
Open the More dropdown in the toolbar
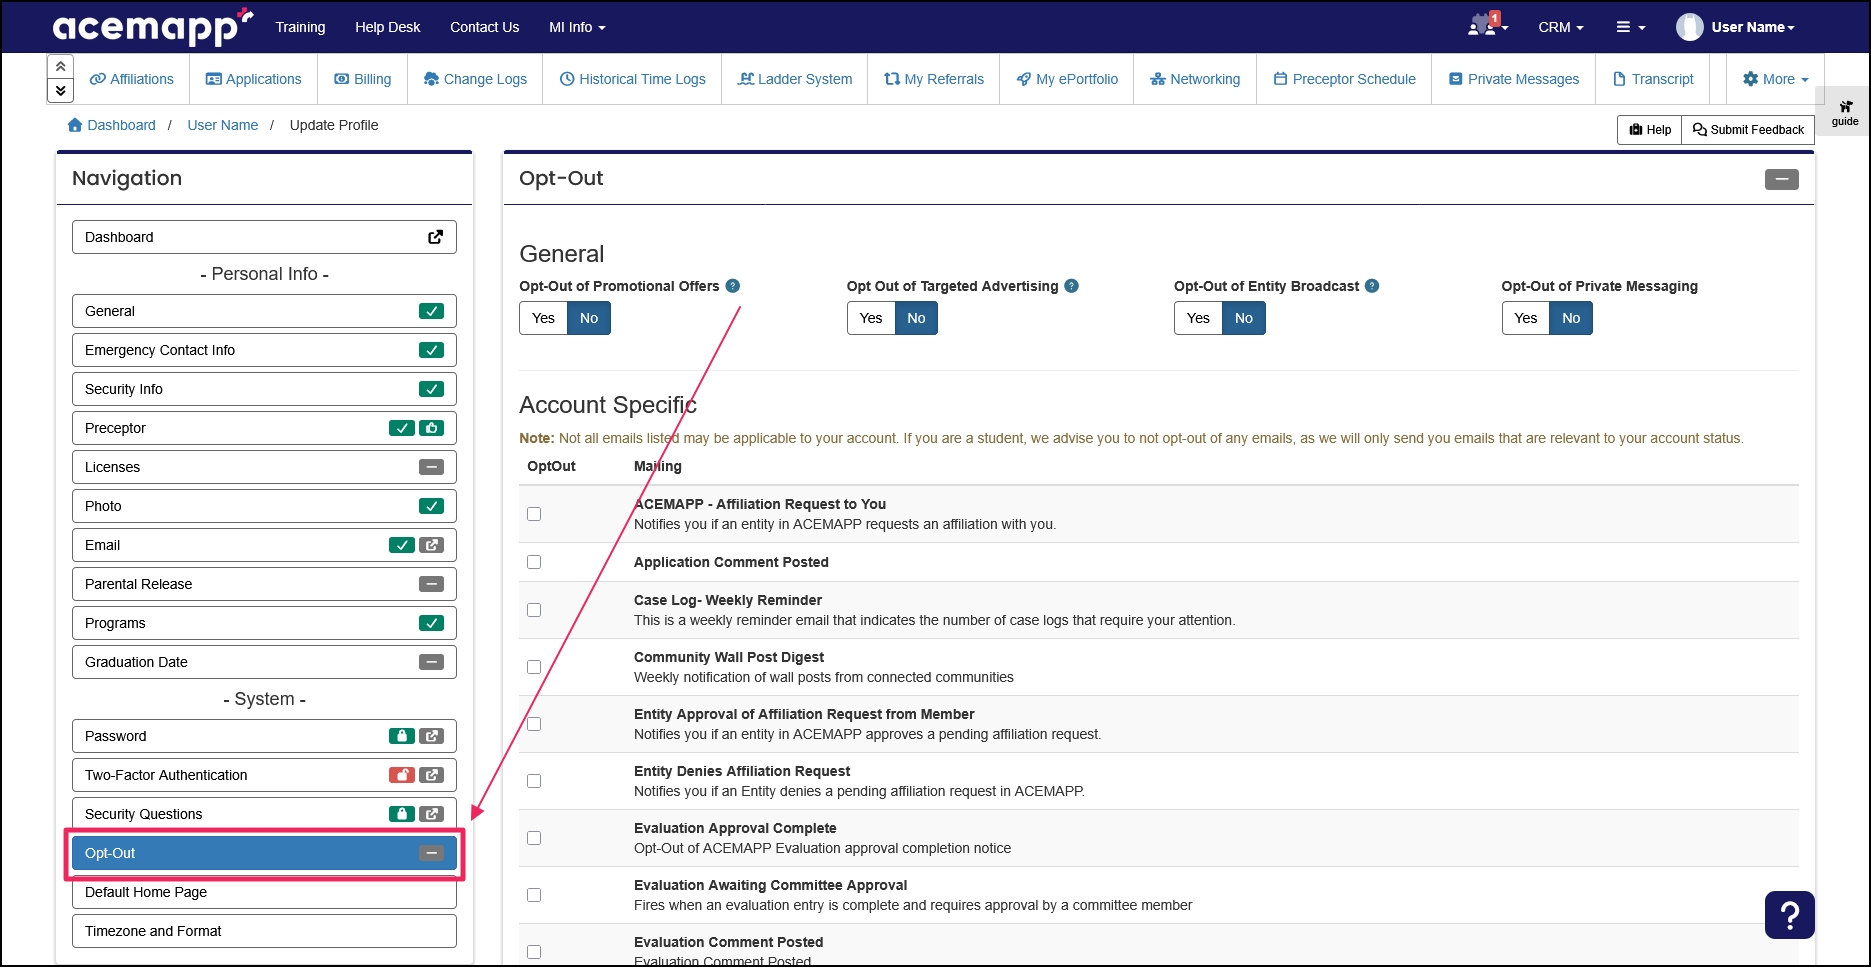(1774, 79)
